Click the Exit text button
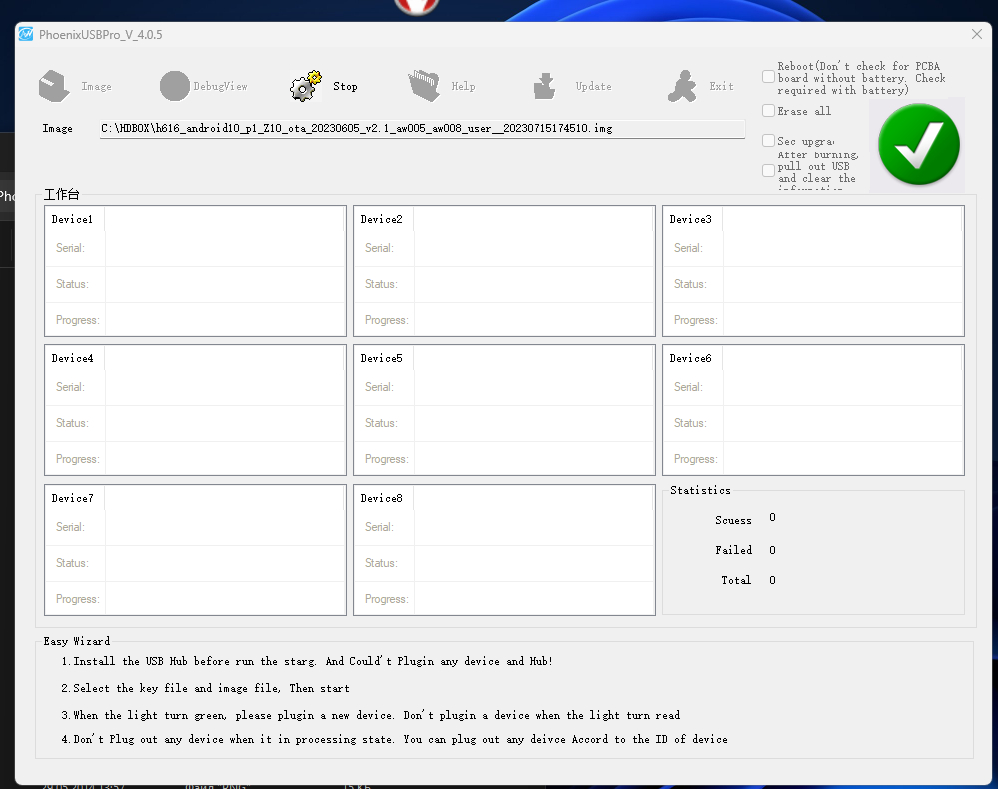This screenshot has width=998, height=789. tap(721, 87)
